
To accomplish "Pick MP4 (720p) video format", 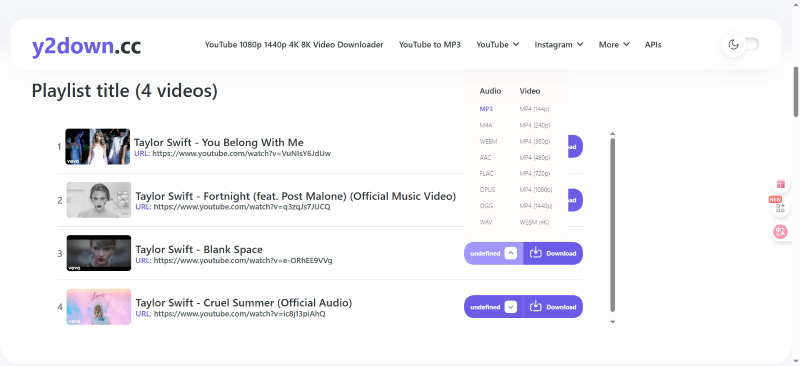I will (535, 174).
